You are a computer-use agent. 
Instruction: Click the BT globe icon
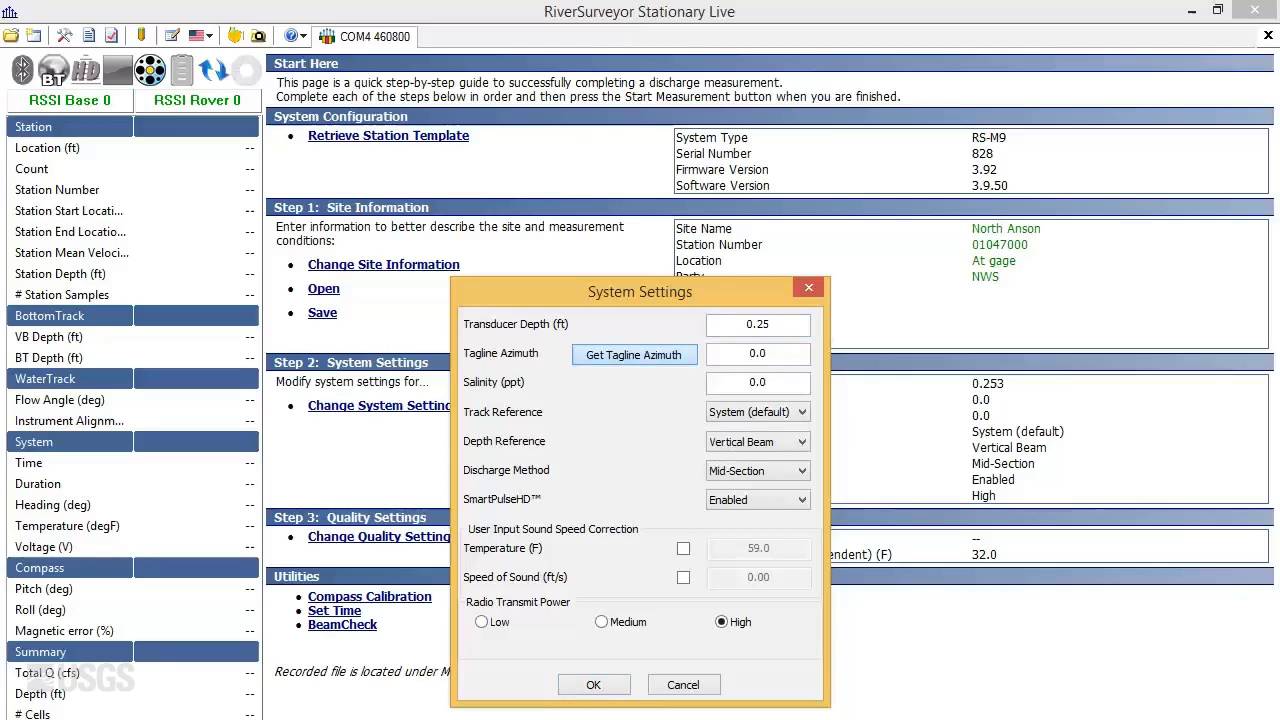(54, 70)
